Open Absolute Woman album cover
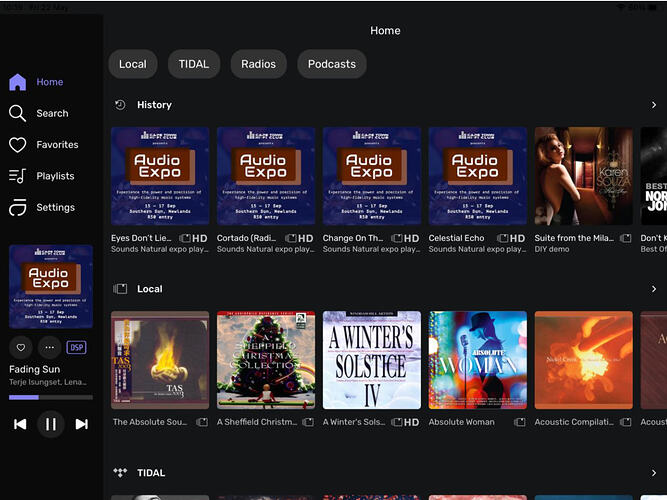This screenshot has height=500, width=667. (478, 360)
